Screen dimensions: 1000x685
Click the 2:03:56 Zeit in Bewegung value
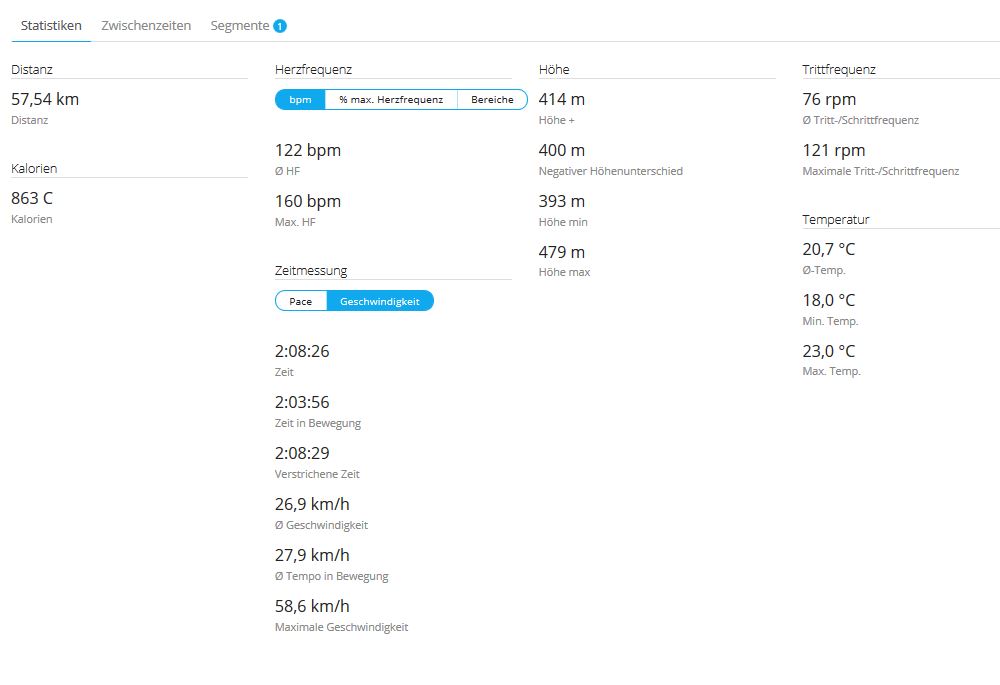pyautogui.click(x=302, y=402)
